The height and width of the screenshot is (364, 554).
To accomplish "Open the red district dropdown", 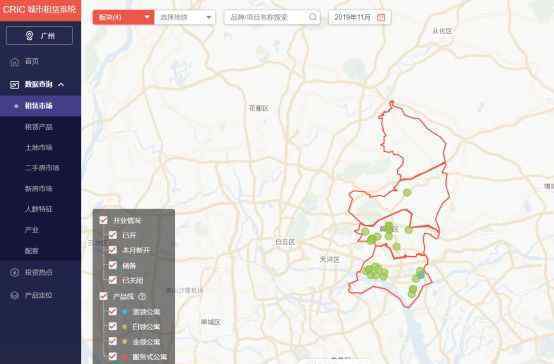I will (x=123, y=17).
